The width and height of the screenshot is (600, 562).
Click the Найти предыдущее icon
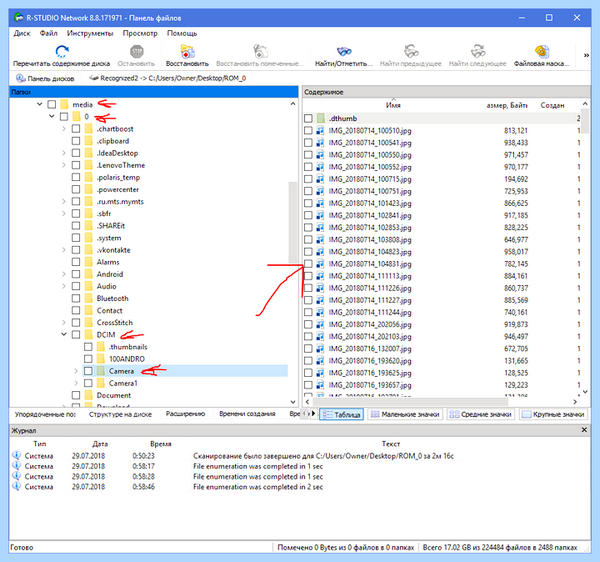(x=411, y=51)
